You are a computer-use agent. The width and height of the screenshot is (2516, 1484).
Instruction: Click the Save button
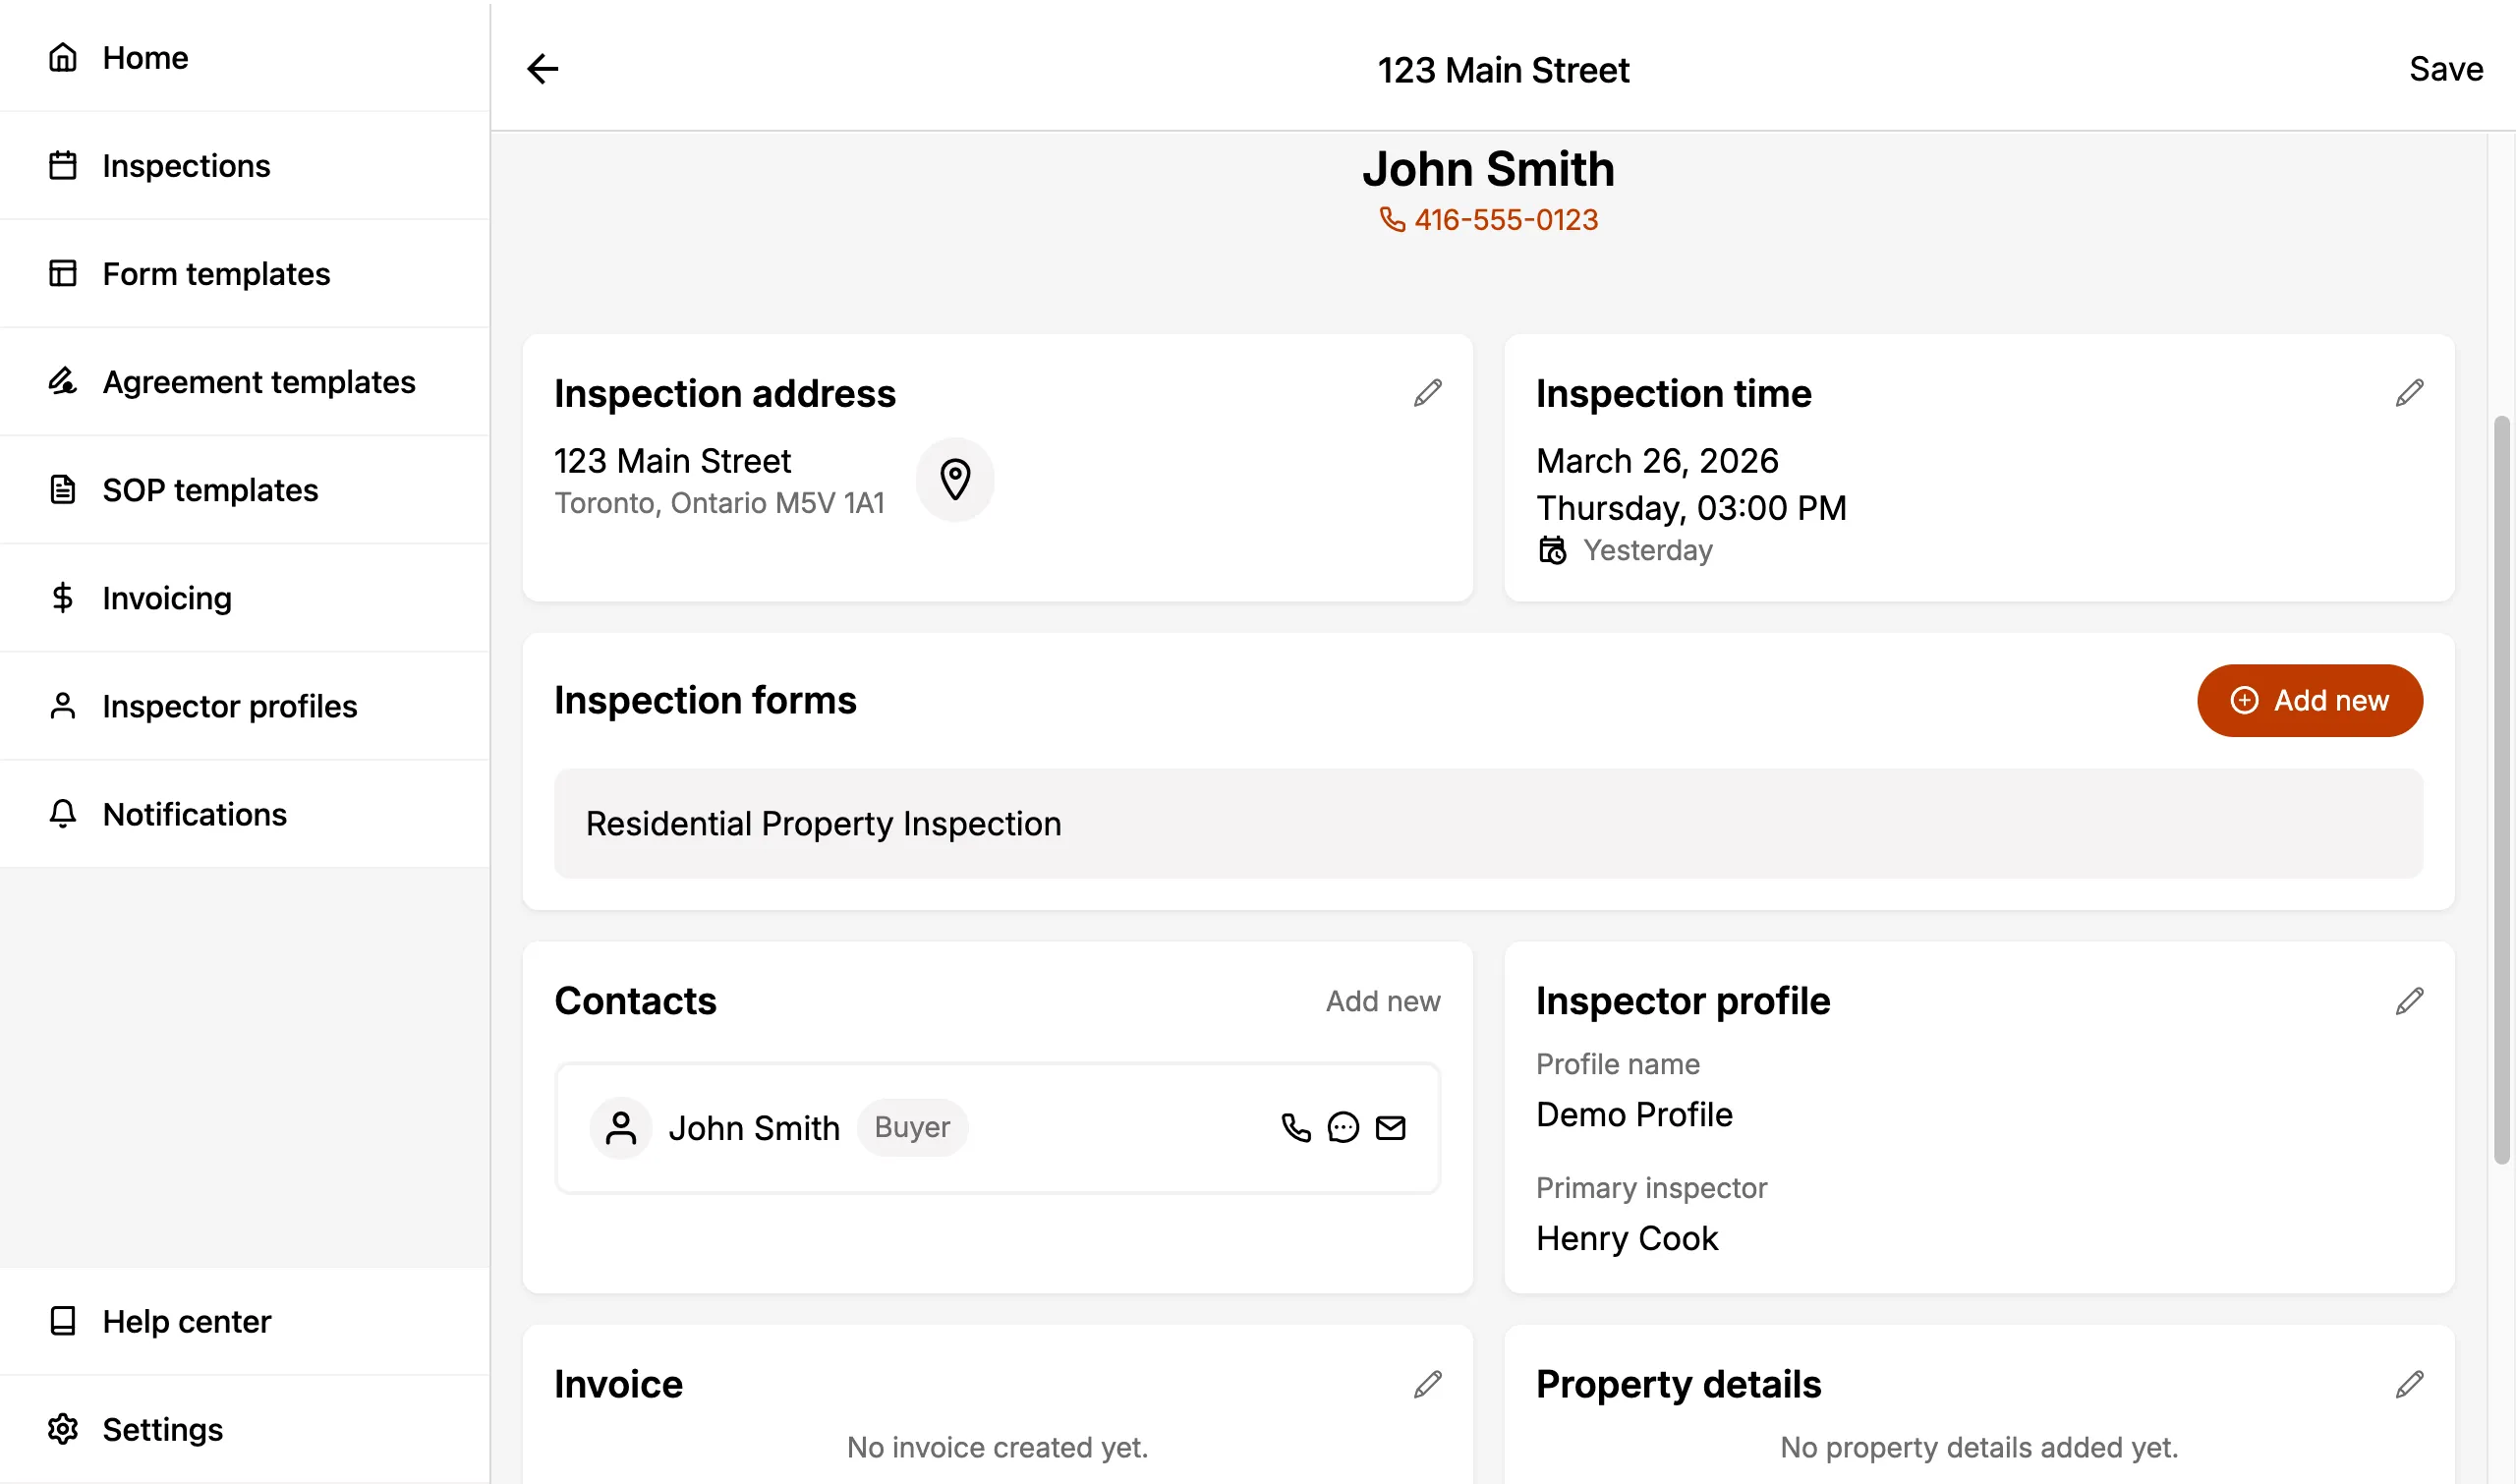click(2446, 69)
